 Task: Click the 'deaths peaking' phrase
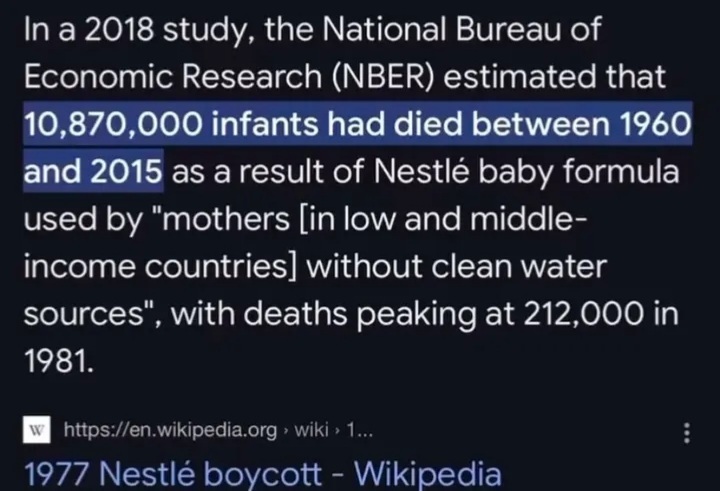click(360, 314)
